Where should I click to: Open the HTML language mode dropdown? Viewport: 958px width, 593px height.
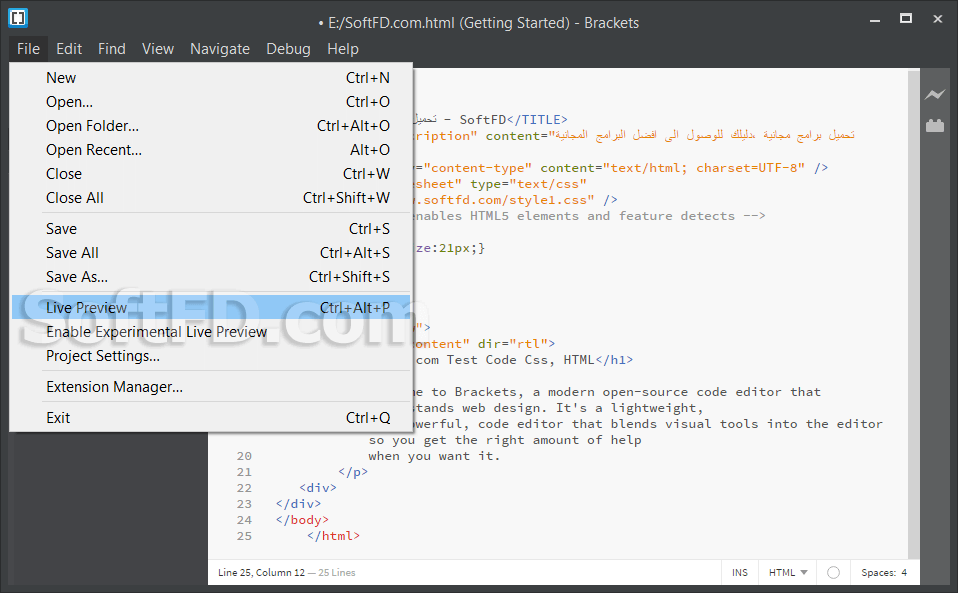tap(788, 572)
